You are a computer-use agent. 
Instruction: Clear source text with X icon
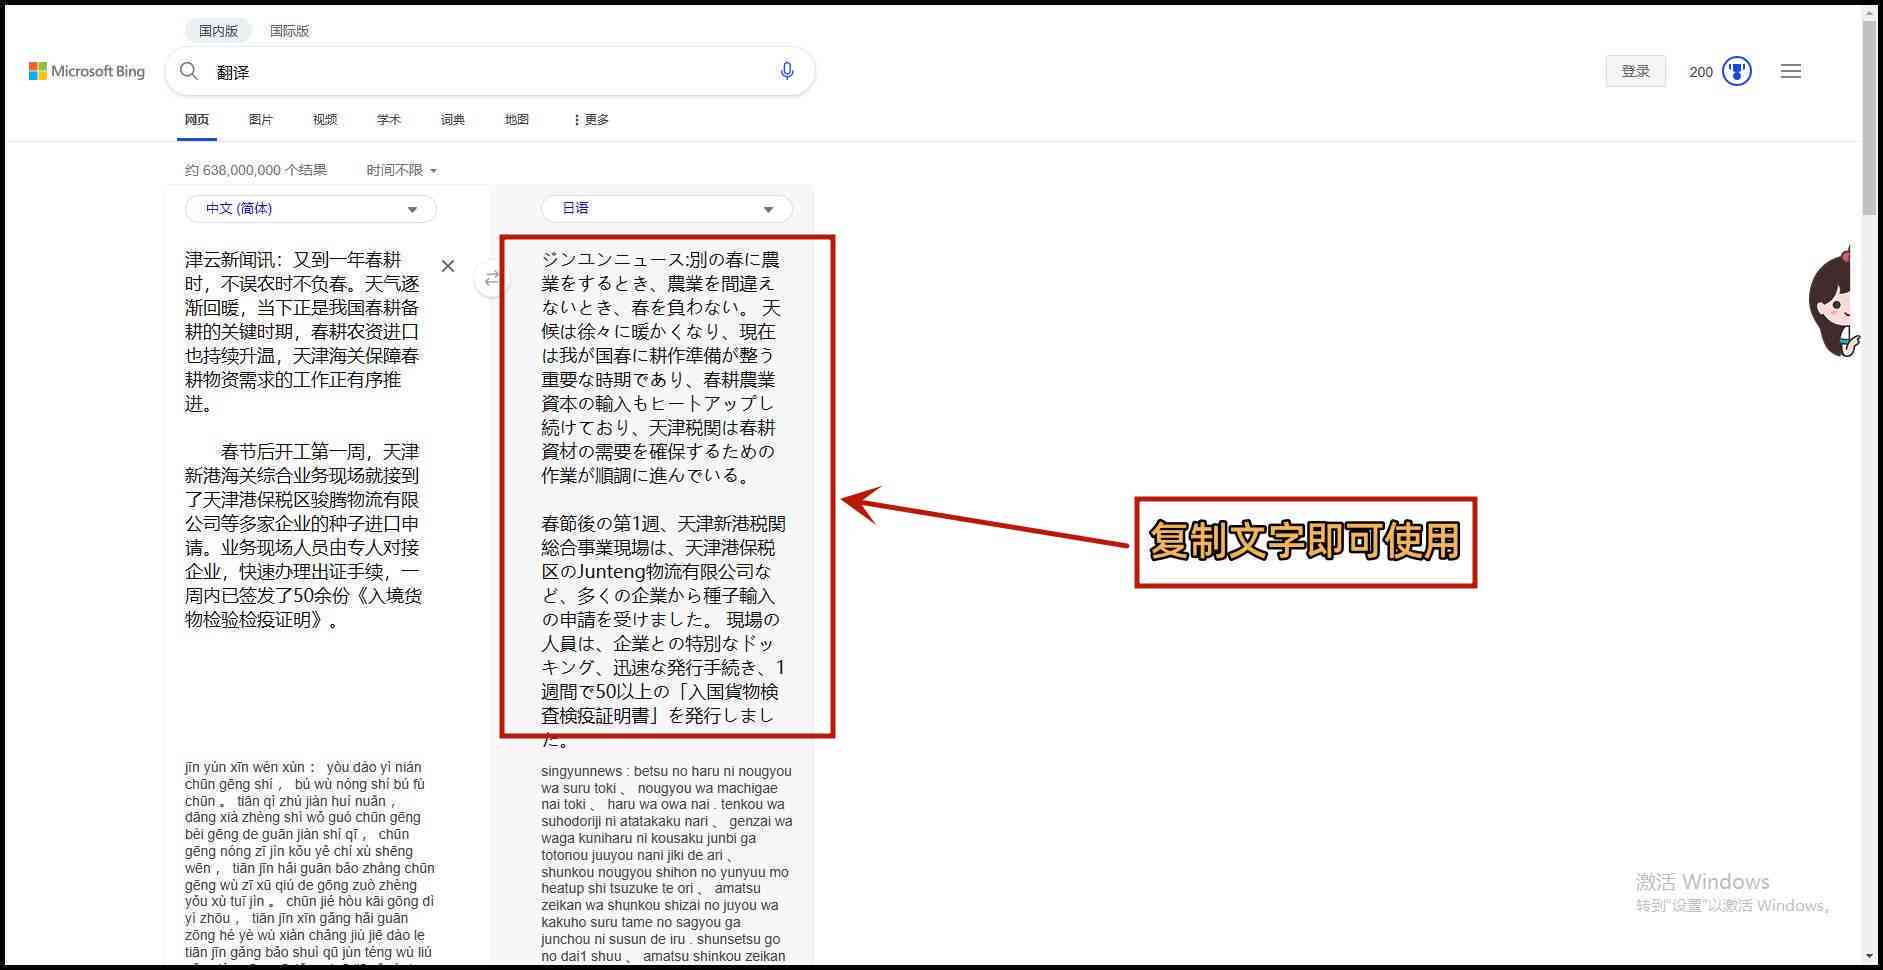tap(448, 266)
